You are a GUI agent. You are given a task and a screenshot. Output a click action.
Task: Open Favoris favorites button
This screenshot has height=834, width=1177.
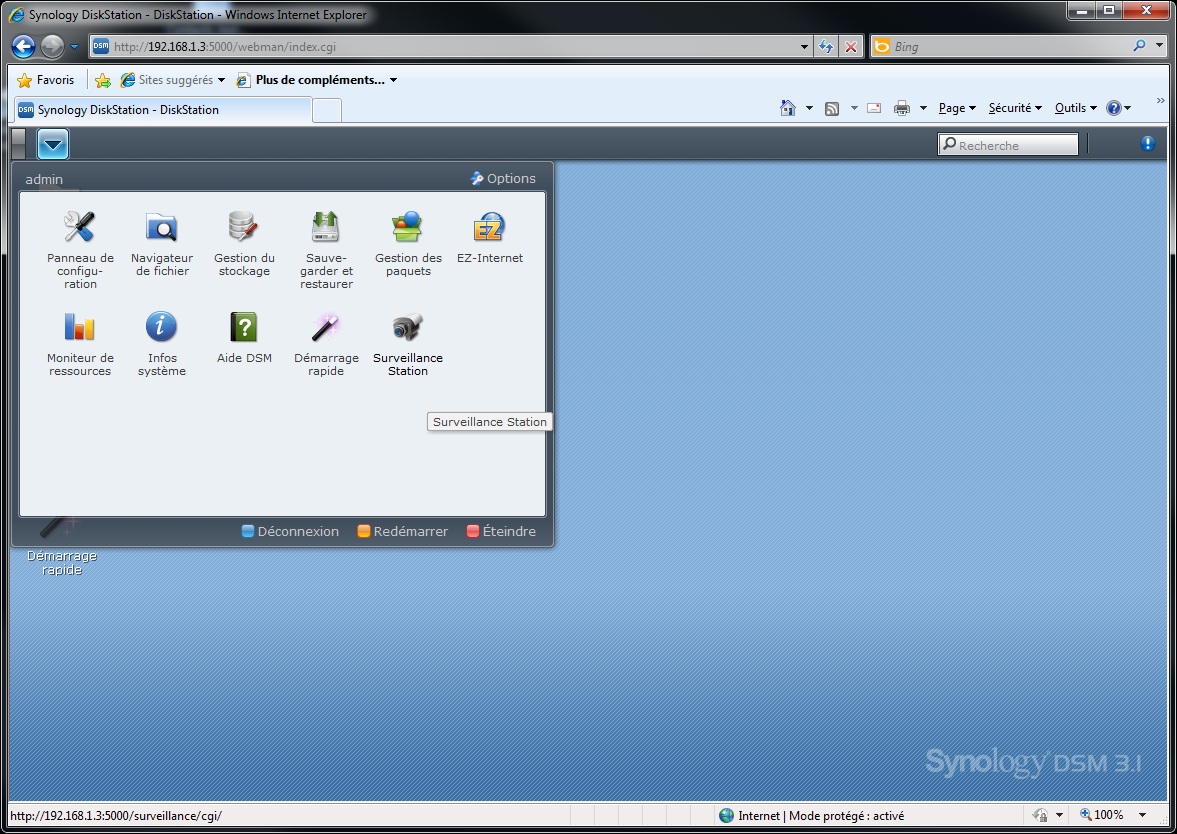(46, 80)
